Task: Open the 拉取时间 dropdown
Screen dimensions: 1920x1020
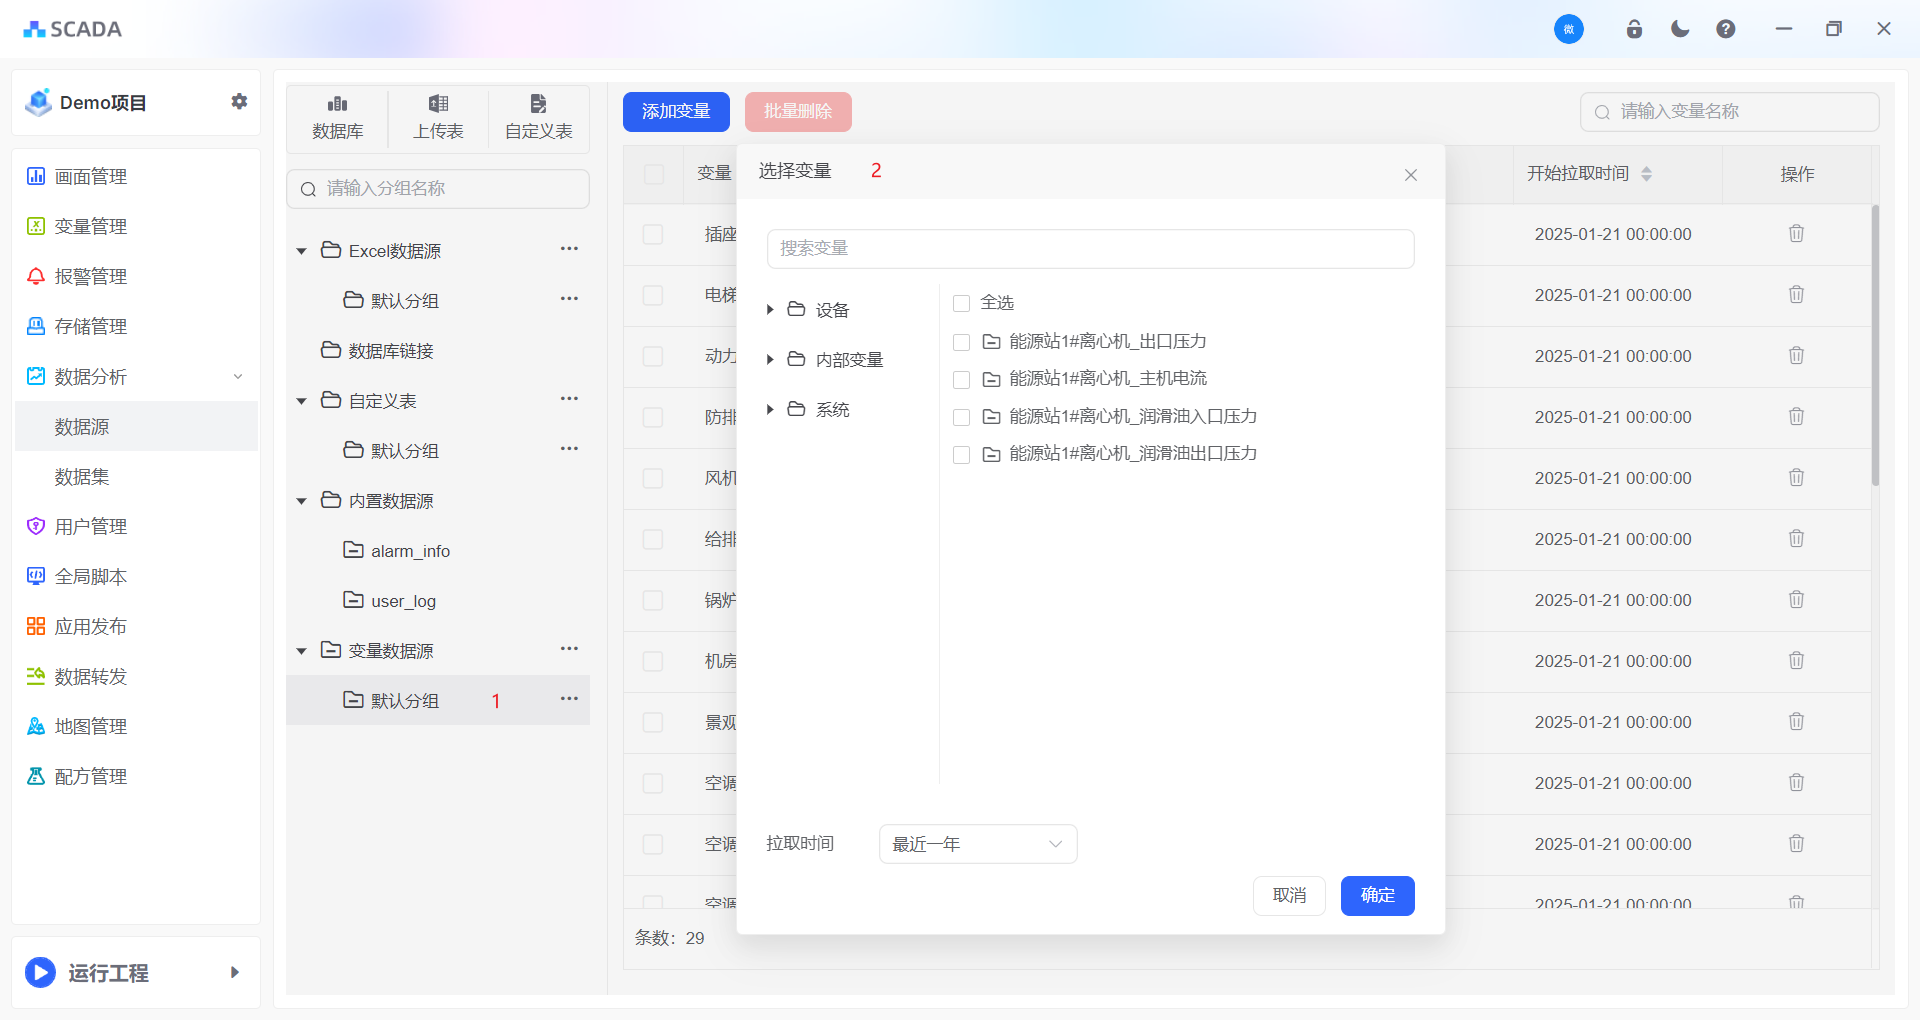Action: click(x=977, y=844)
